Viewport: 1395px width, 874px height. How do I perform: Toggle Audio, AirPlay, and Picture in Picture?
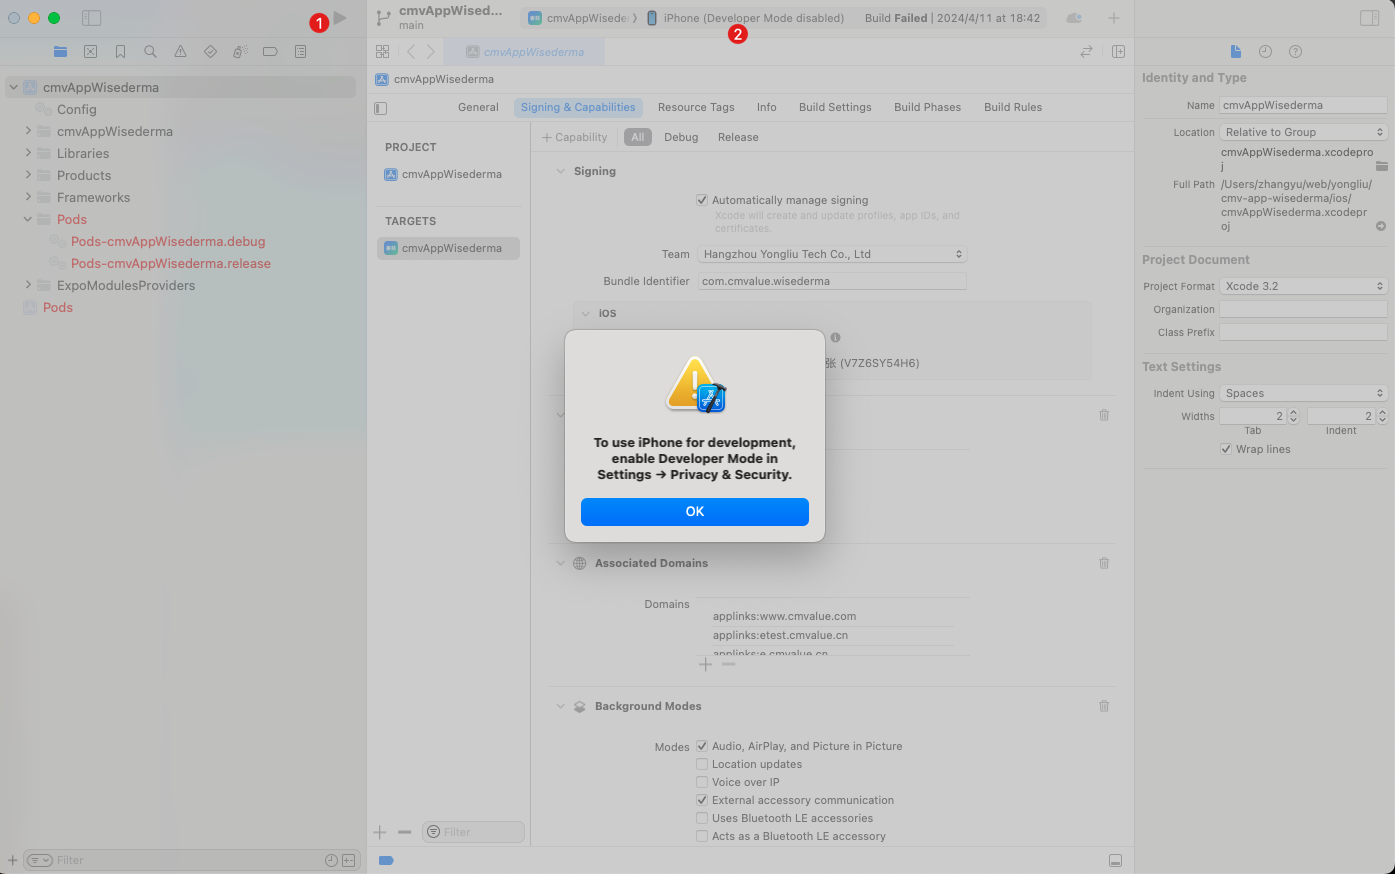click(702, 746)
